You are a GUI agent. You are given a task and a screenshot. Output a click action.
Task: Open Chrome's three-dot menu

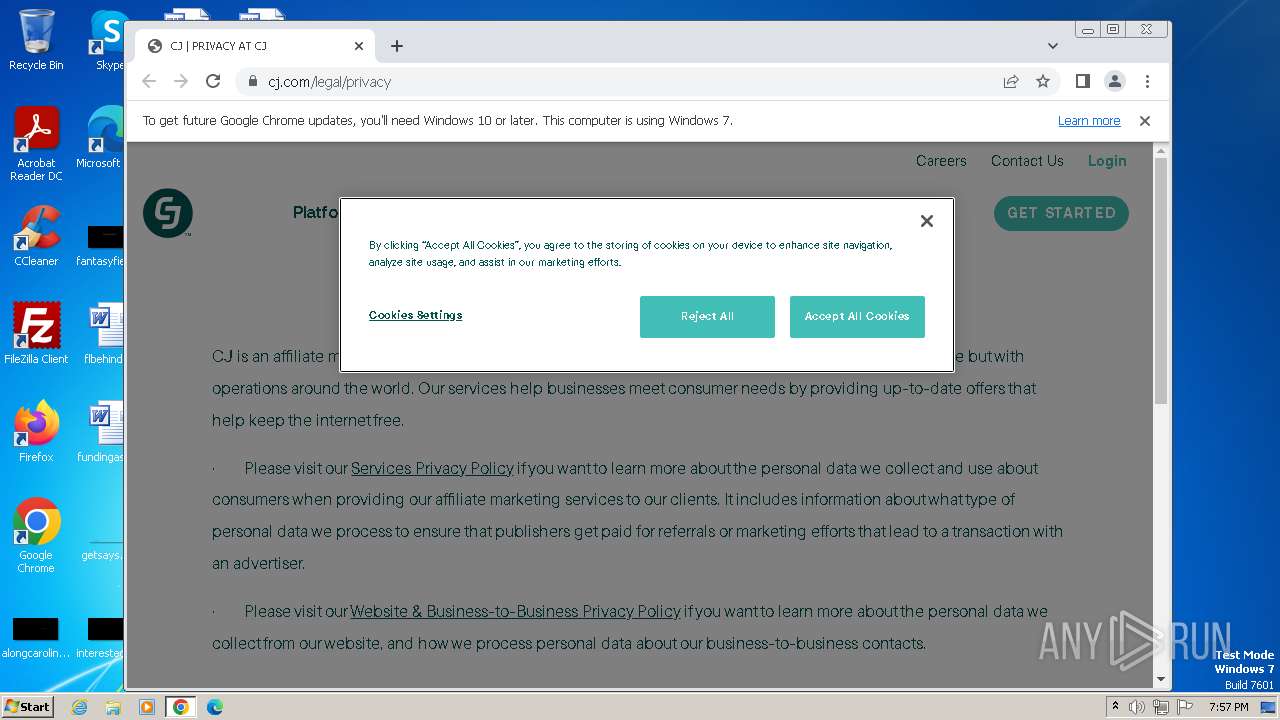coord(1147,82)
